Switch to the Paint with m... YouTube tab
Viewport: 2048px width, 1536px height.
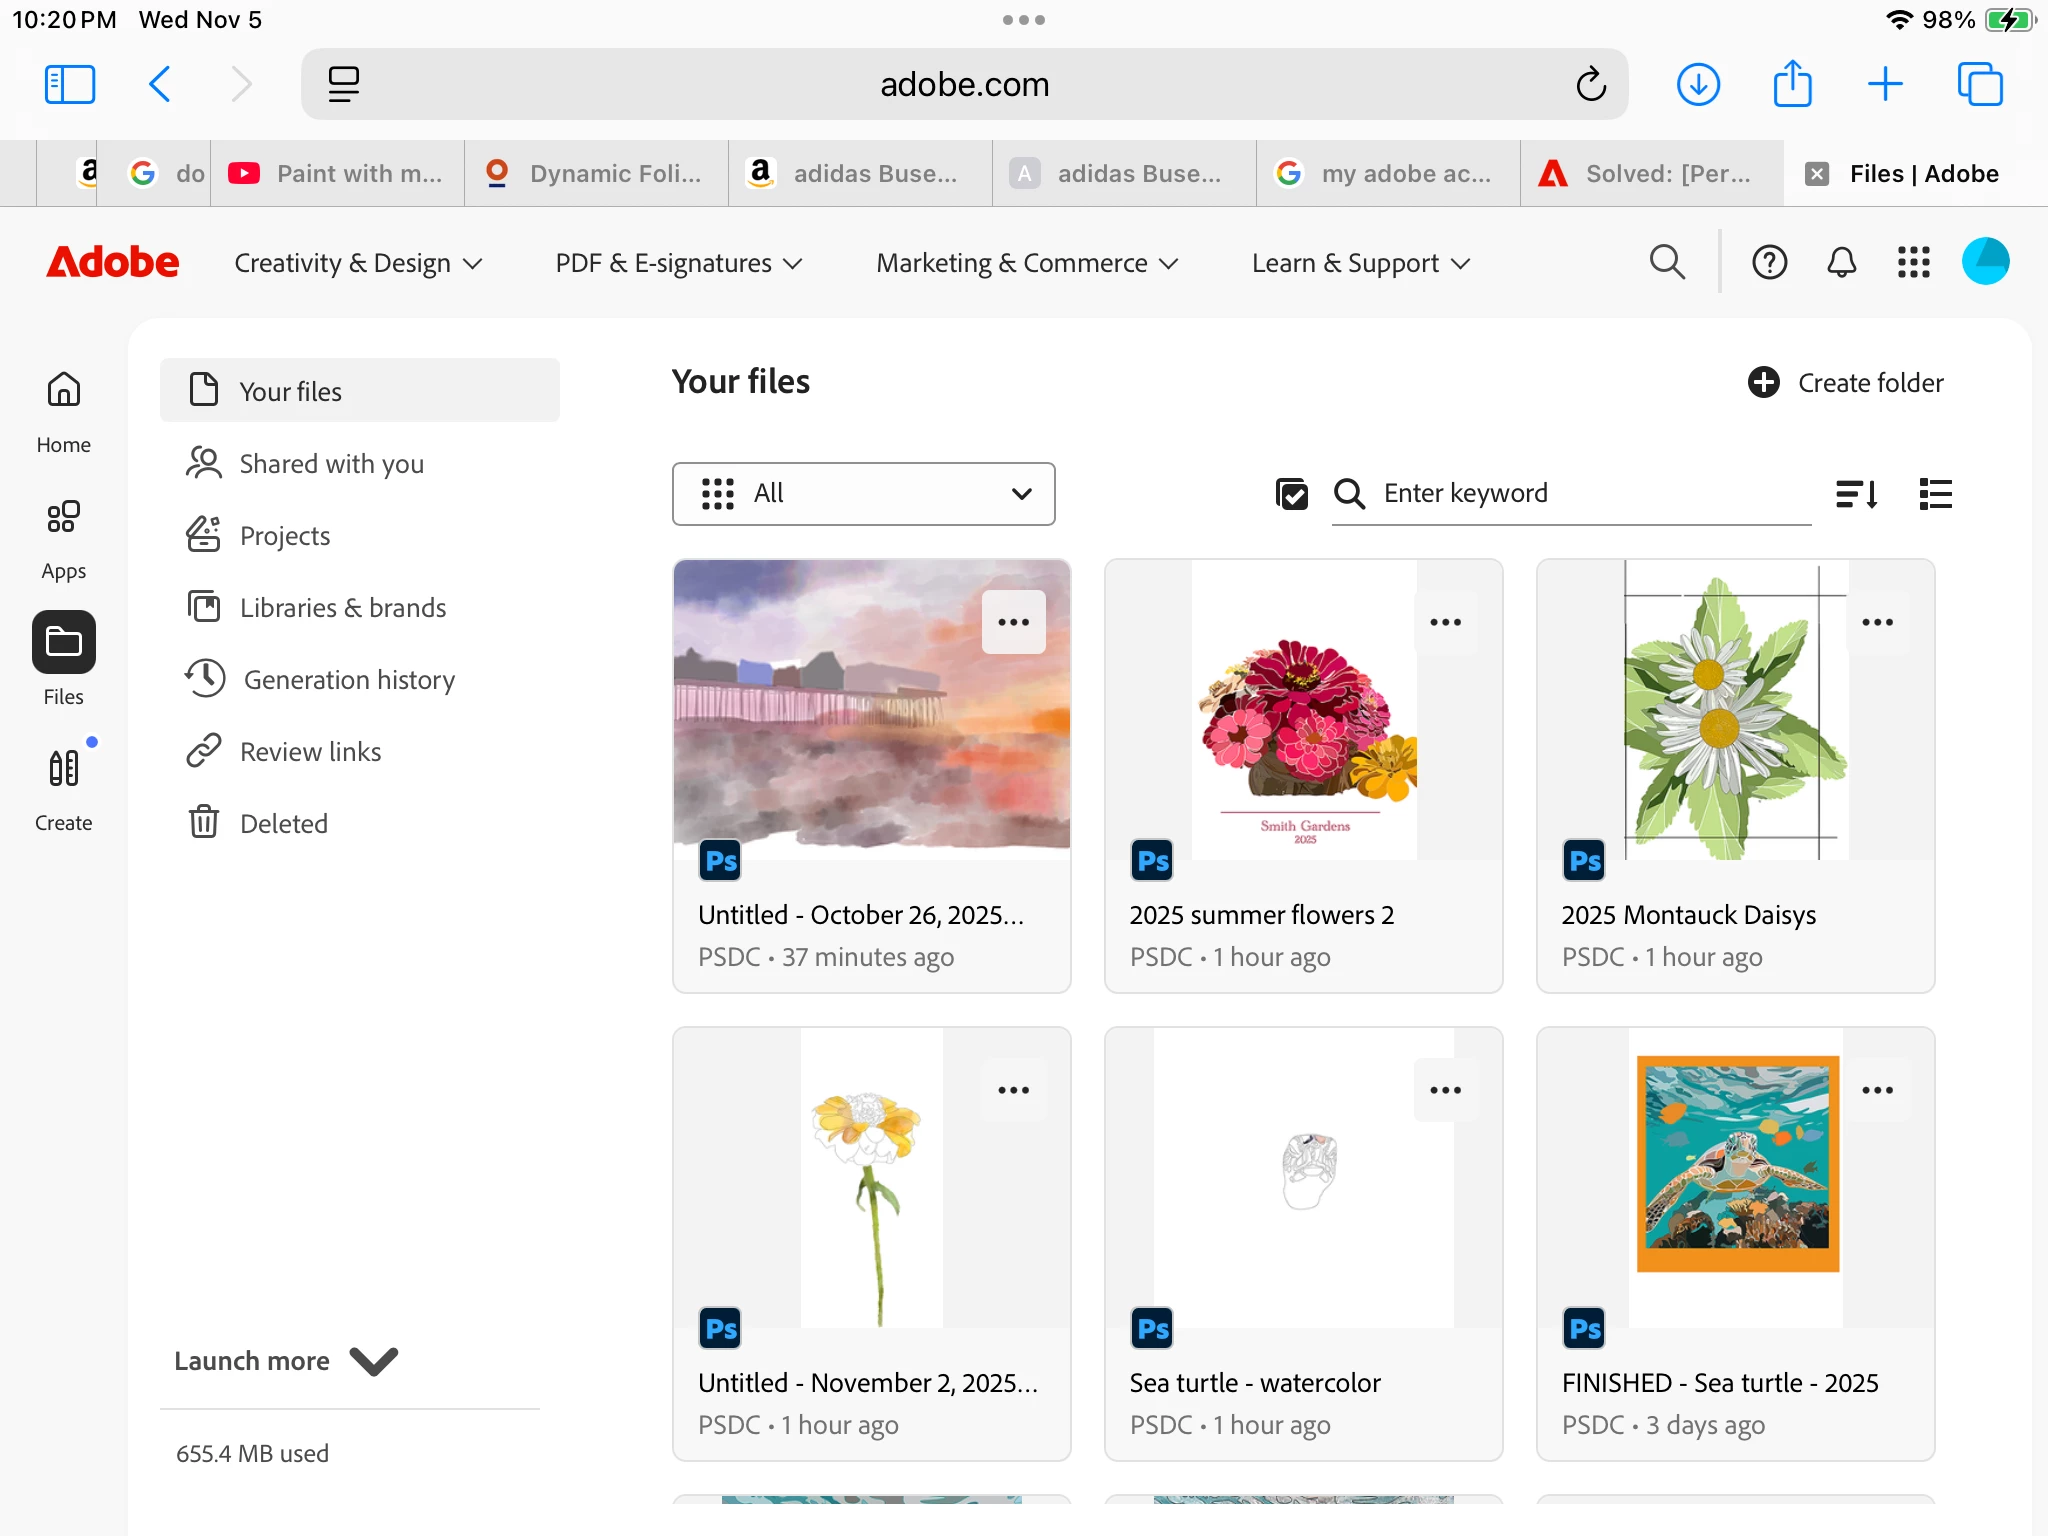(x=337, y=173)
